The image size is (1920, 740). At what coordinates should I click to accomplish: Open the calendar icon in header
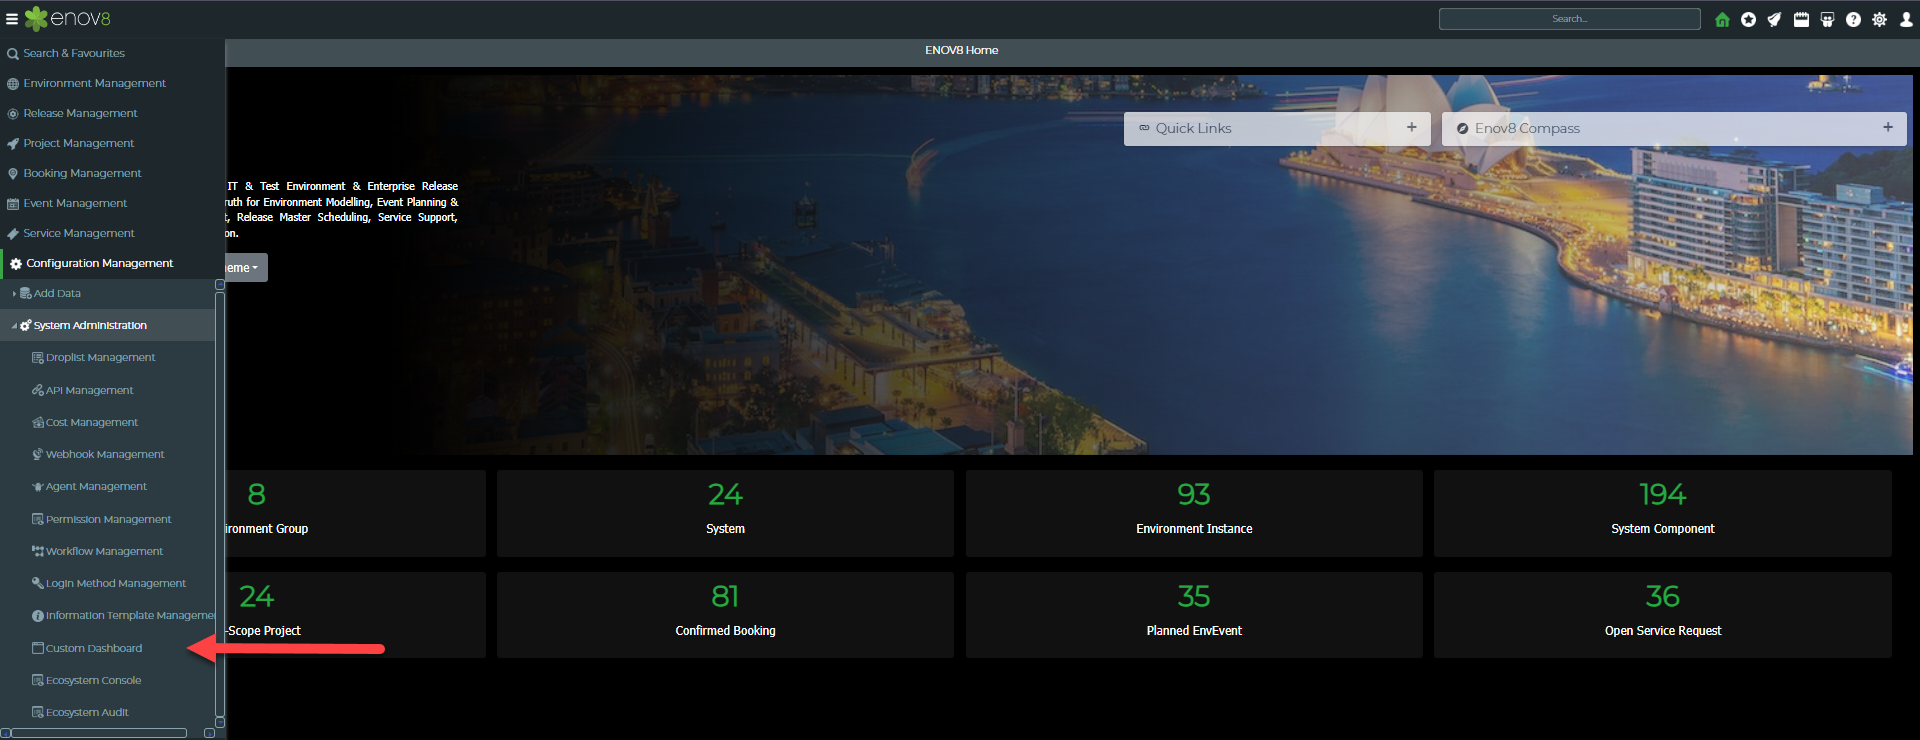[1801, 19]
